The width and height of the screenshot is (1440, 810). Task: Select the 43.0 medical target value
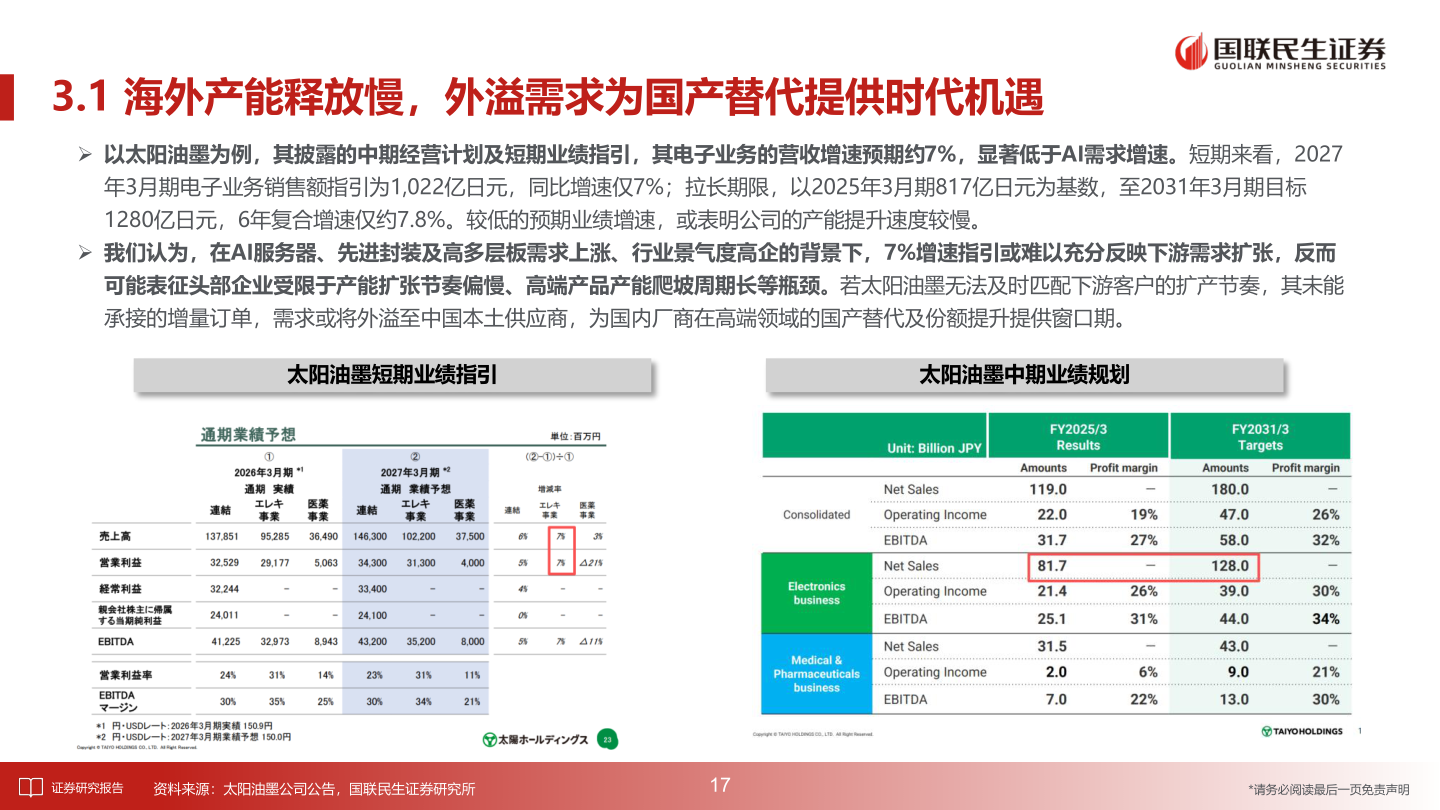pyautogui.click(x=1232, y=646)
